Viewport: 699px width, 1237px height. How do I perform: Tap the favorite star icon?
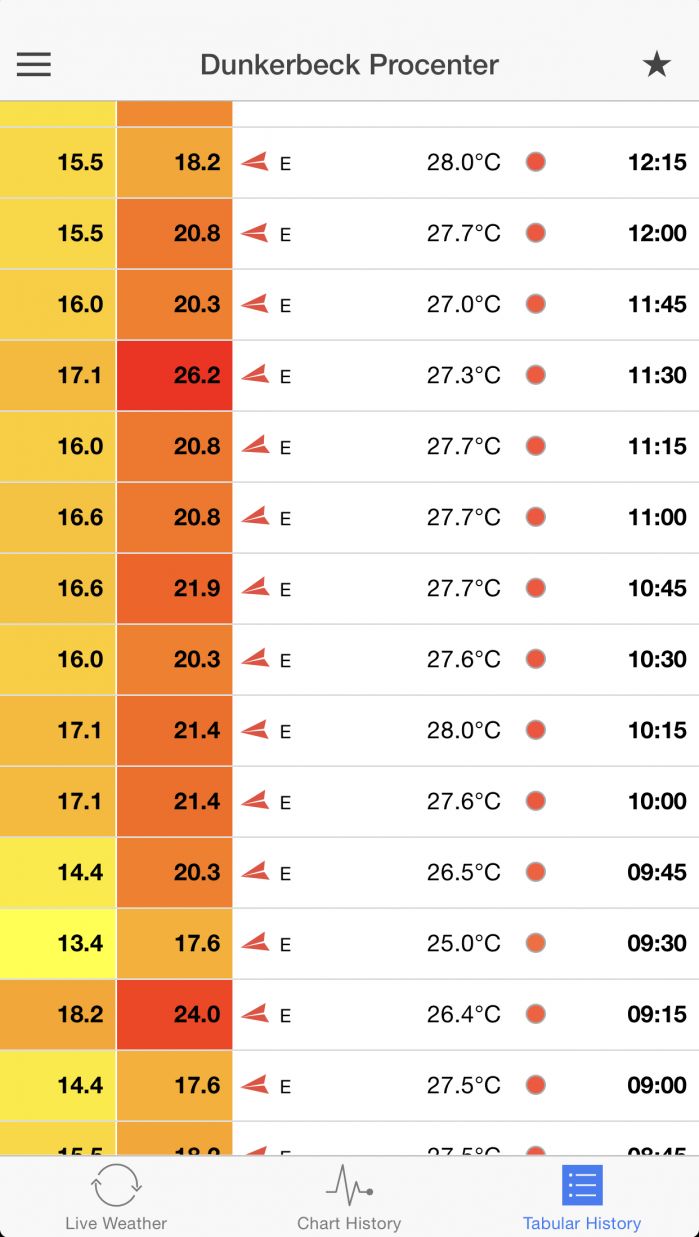tap(656, 65)
